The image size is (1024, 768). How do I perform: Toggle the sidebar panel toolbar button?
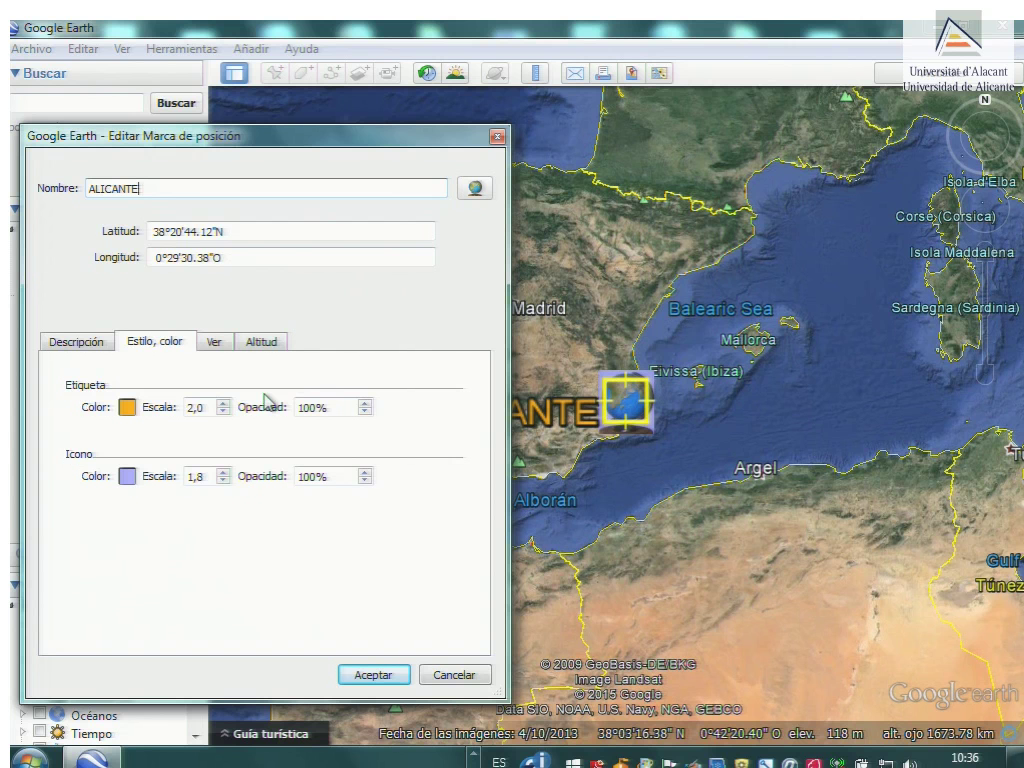(234, 73)
